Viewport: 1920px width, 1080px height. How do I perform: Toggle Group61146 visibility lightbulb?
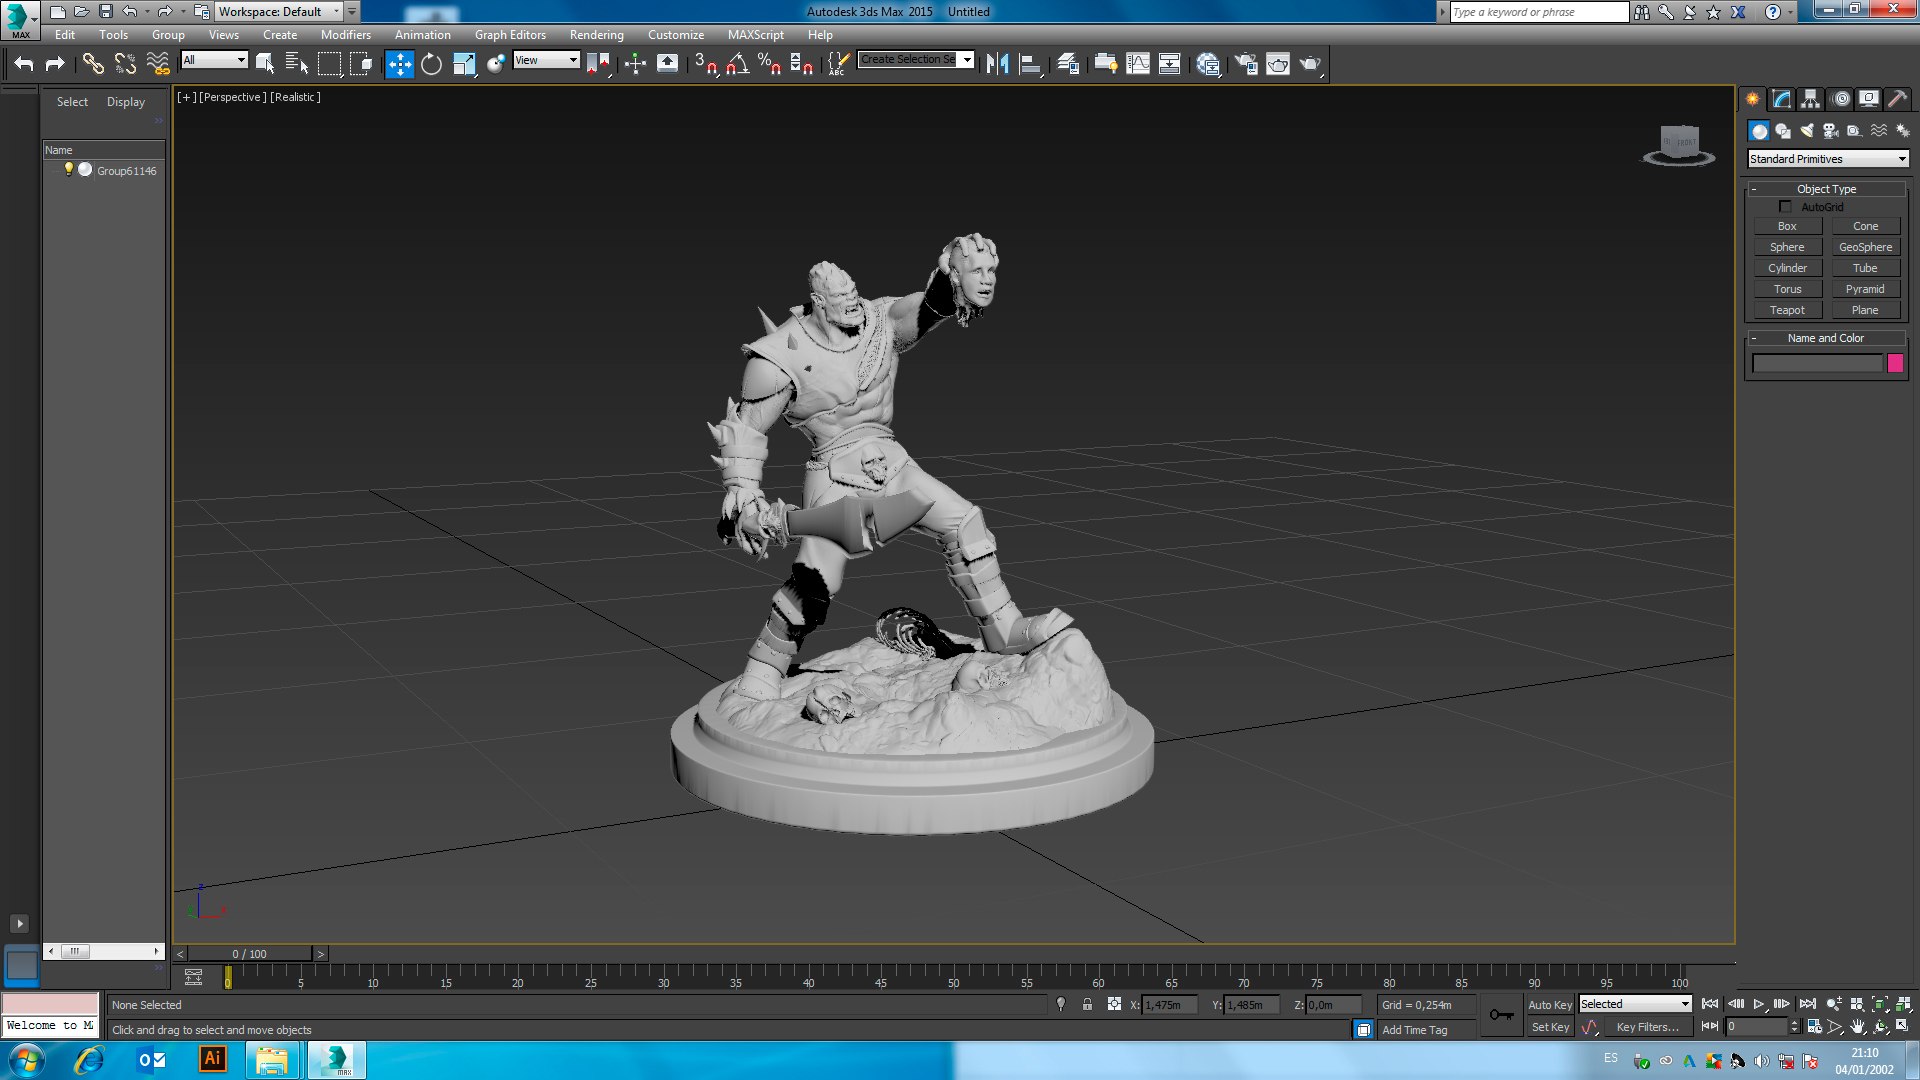[x=69, y=170]
